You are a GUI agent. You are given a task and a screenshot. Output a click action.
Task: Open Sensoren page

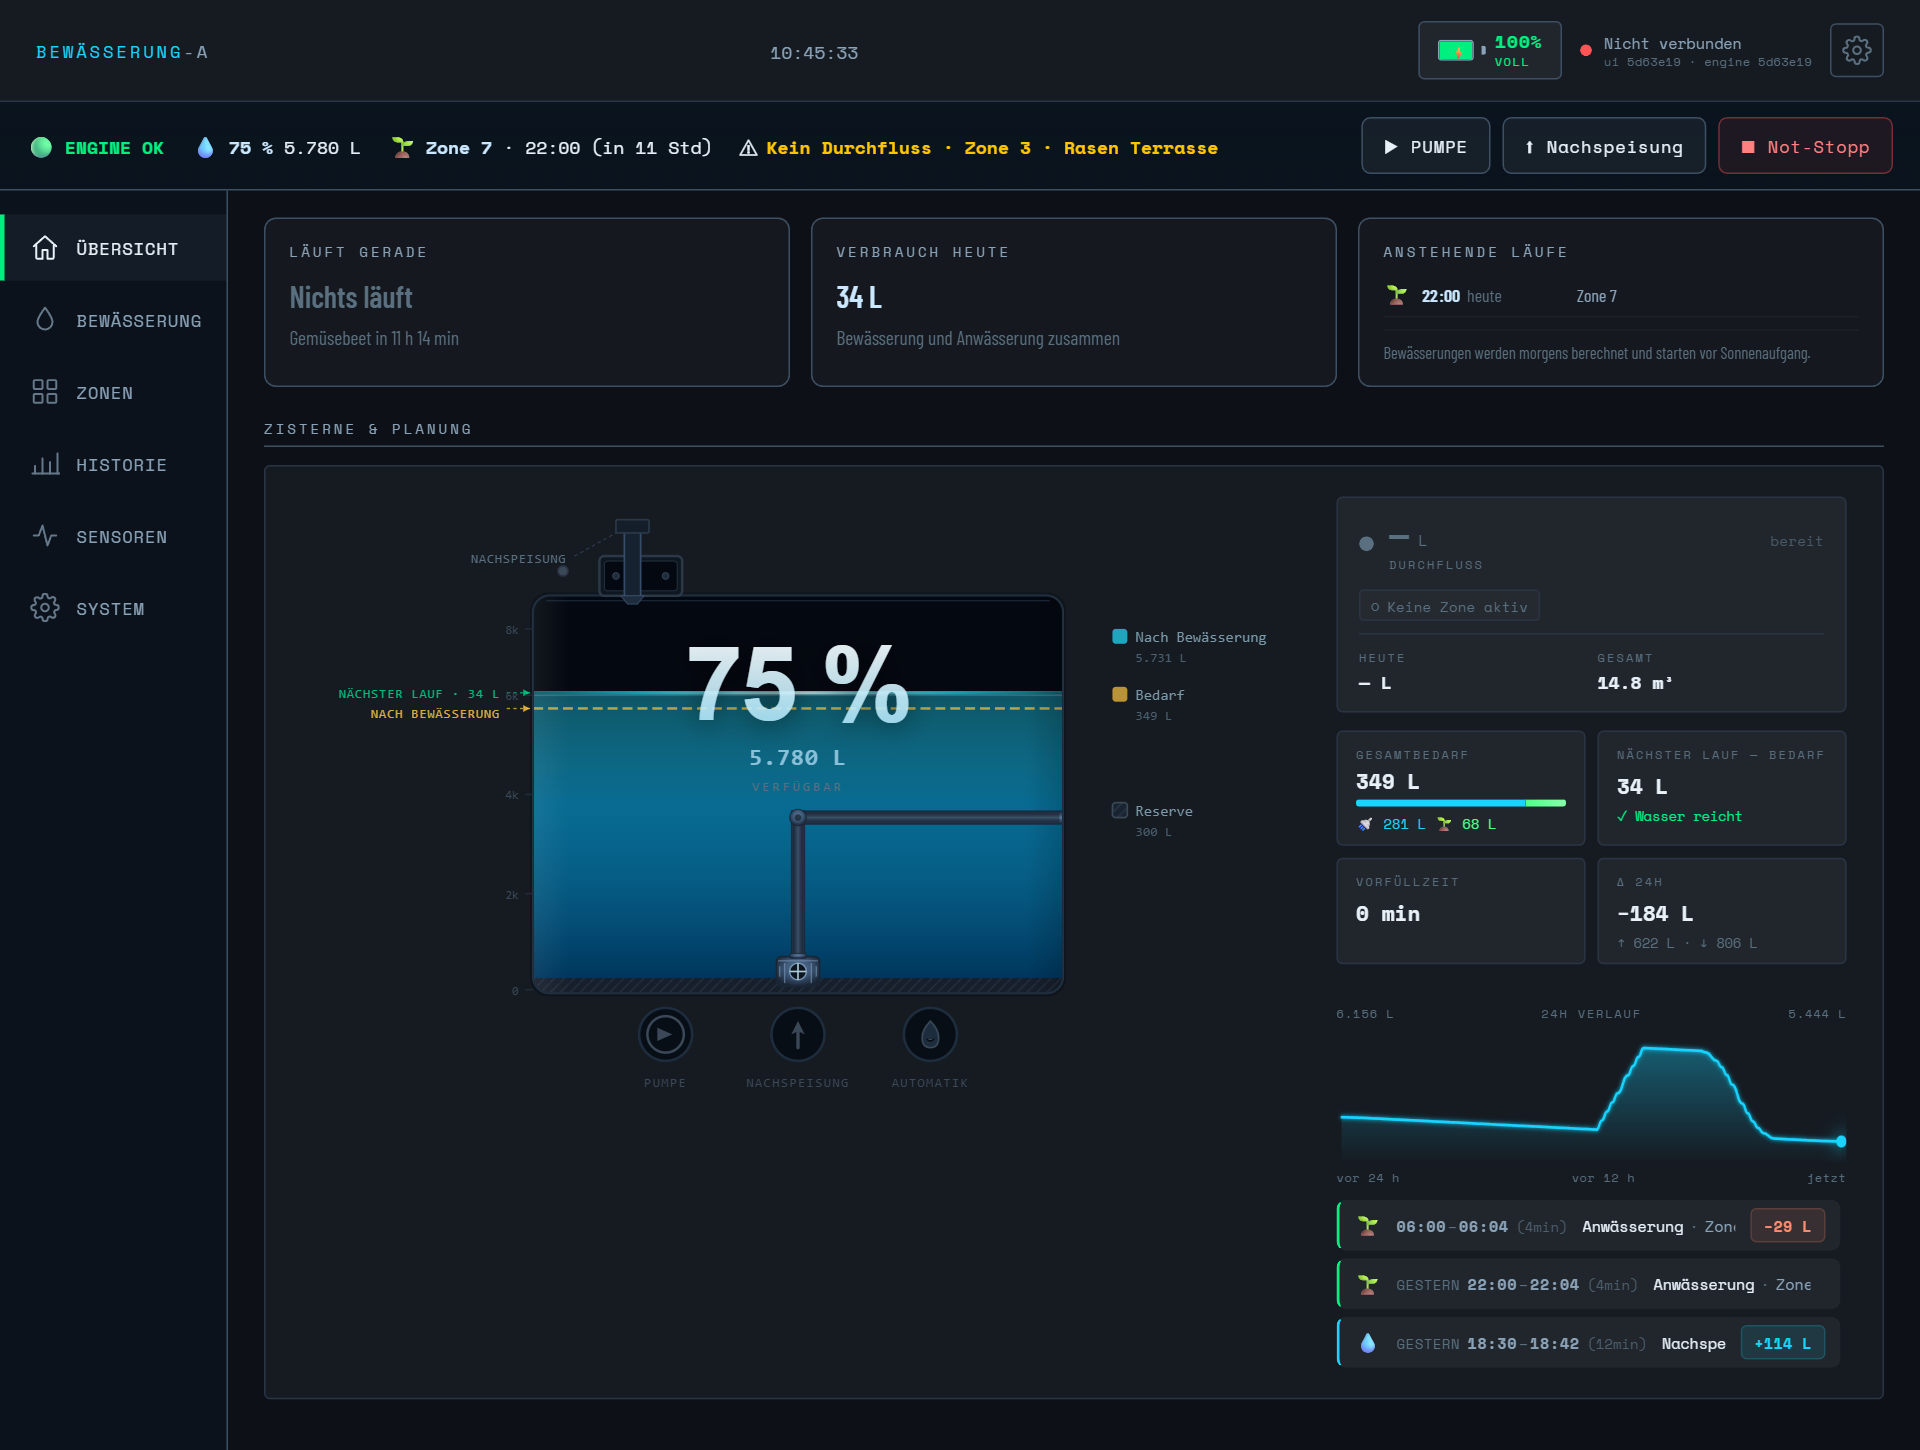click(x=115, y=536)
